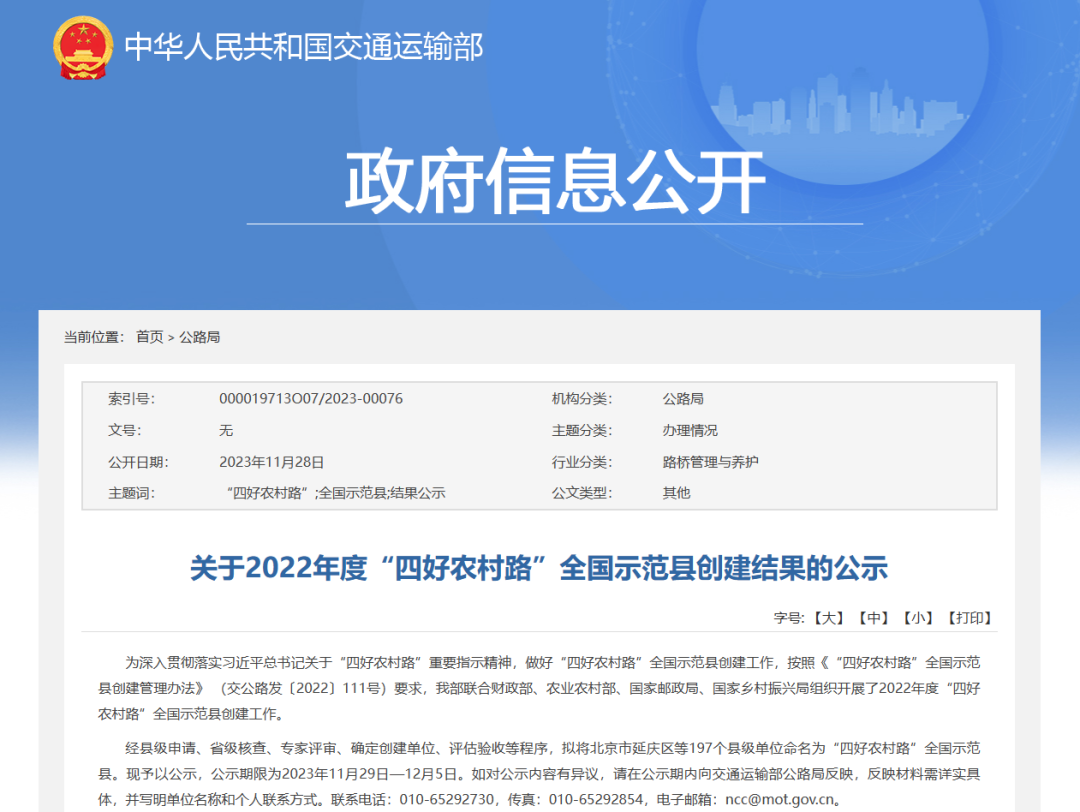The height and width of the screenshot is (812, 1080).
Task: Click the 主题词 label
Action: [131, 493]
